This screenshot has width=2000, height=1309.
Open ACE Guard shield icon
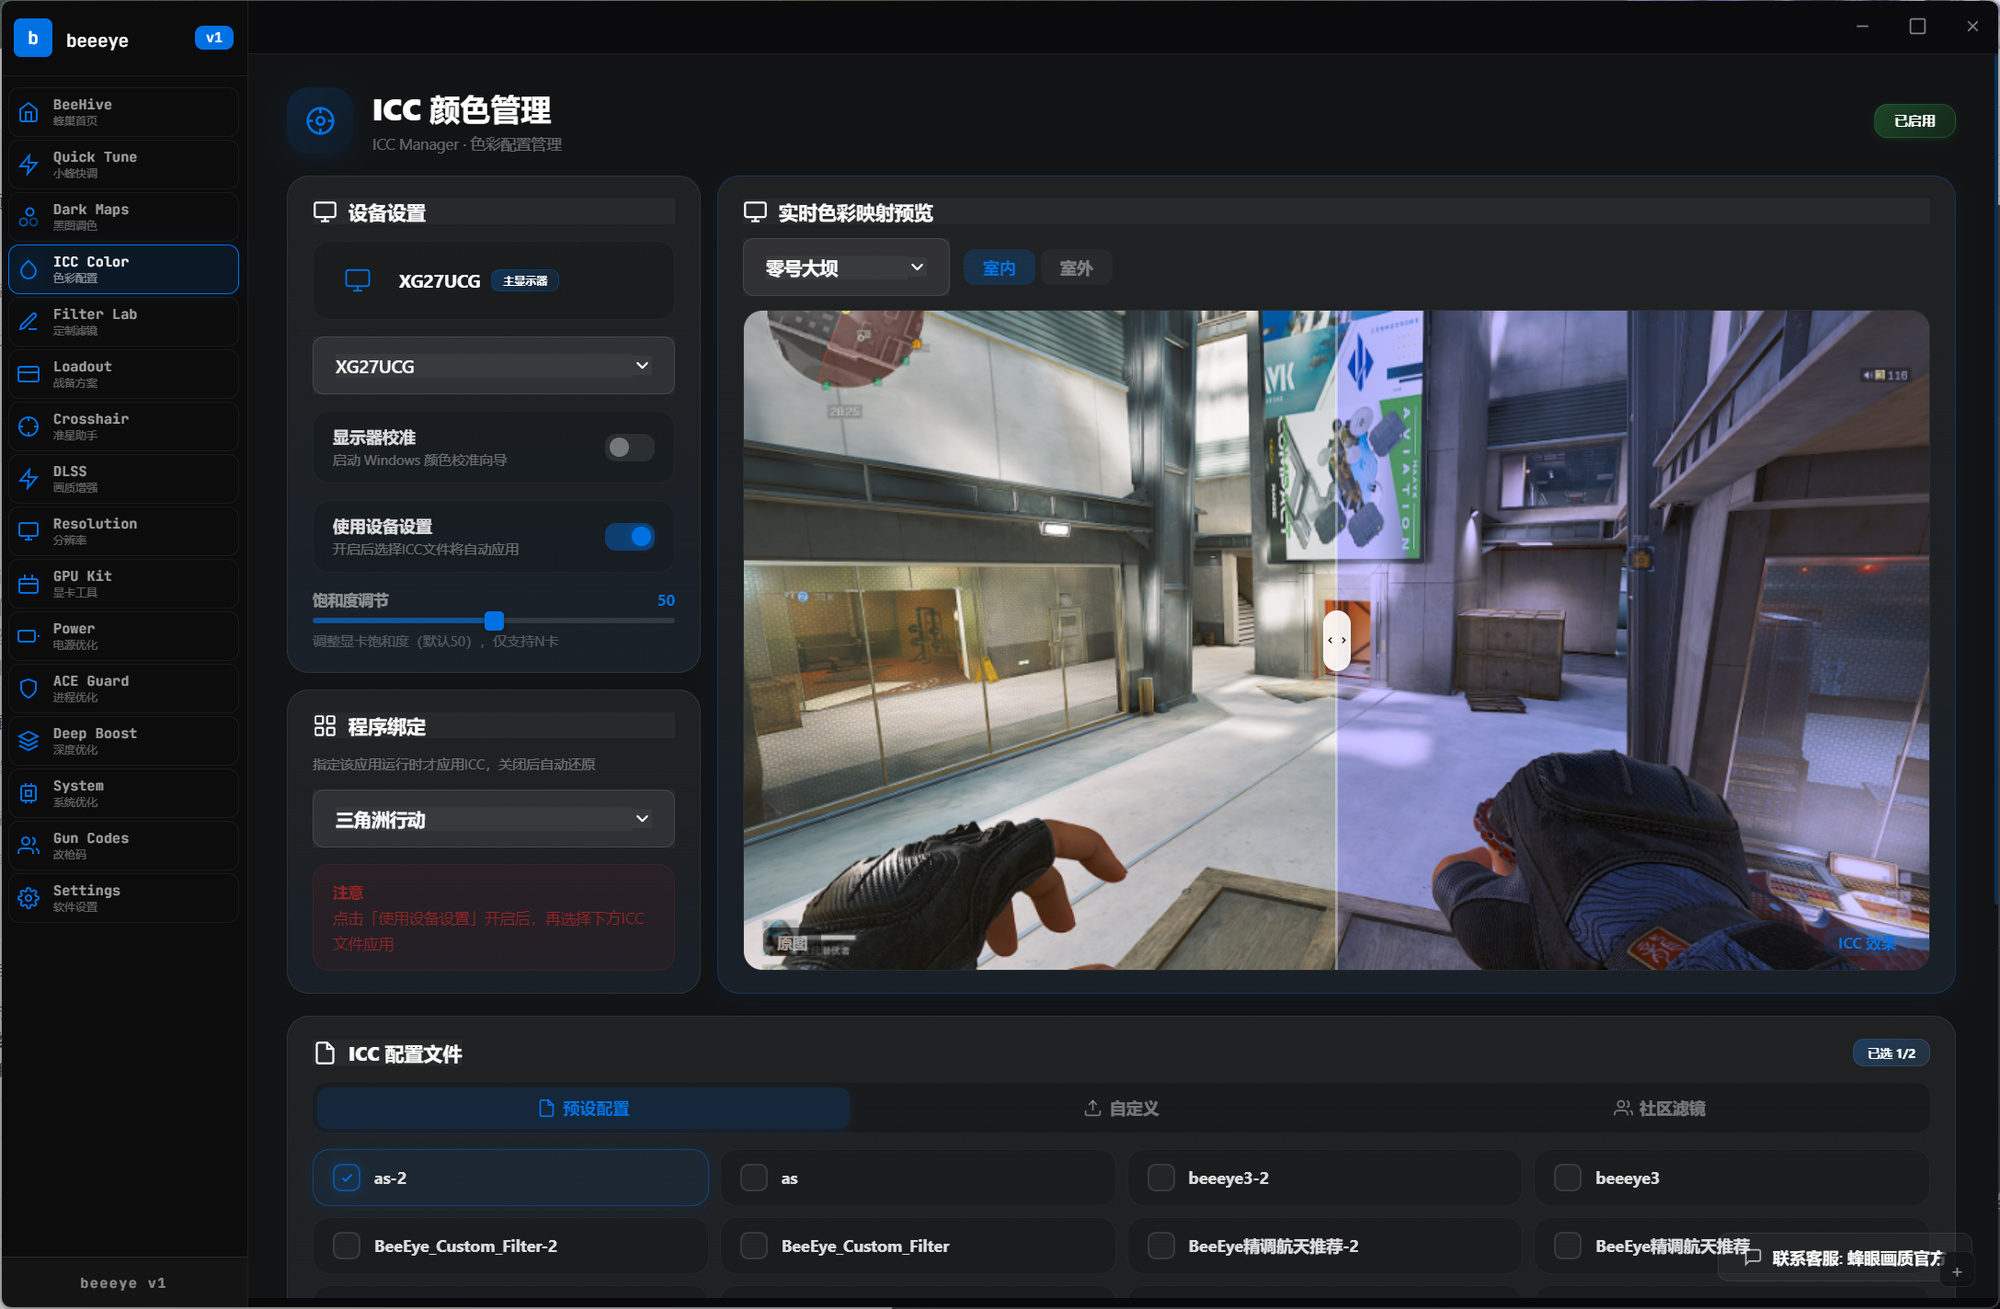point(29,689)
